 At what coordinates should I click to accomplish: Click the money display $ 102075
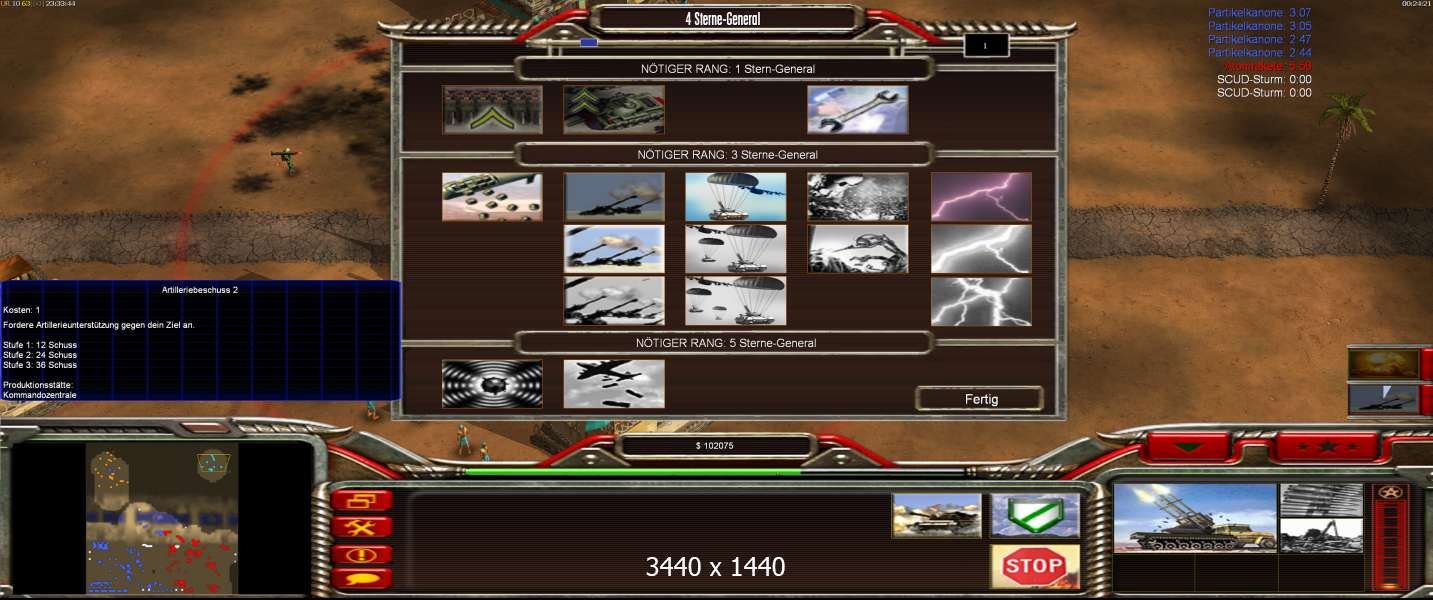715,446
